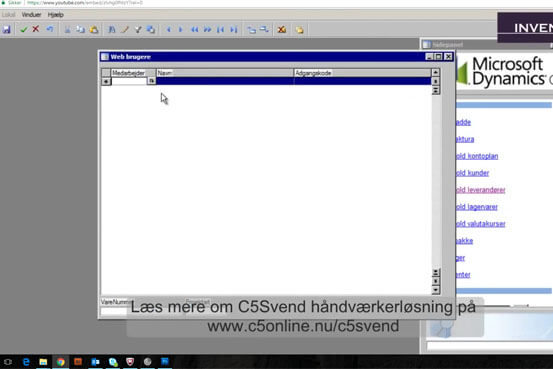Jump a page back with double left arrow

pyautogui.click(x=194, y=30)
